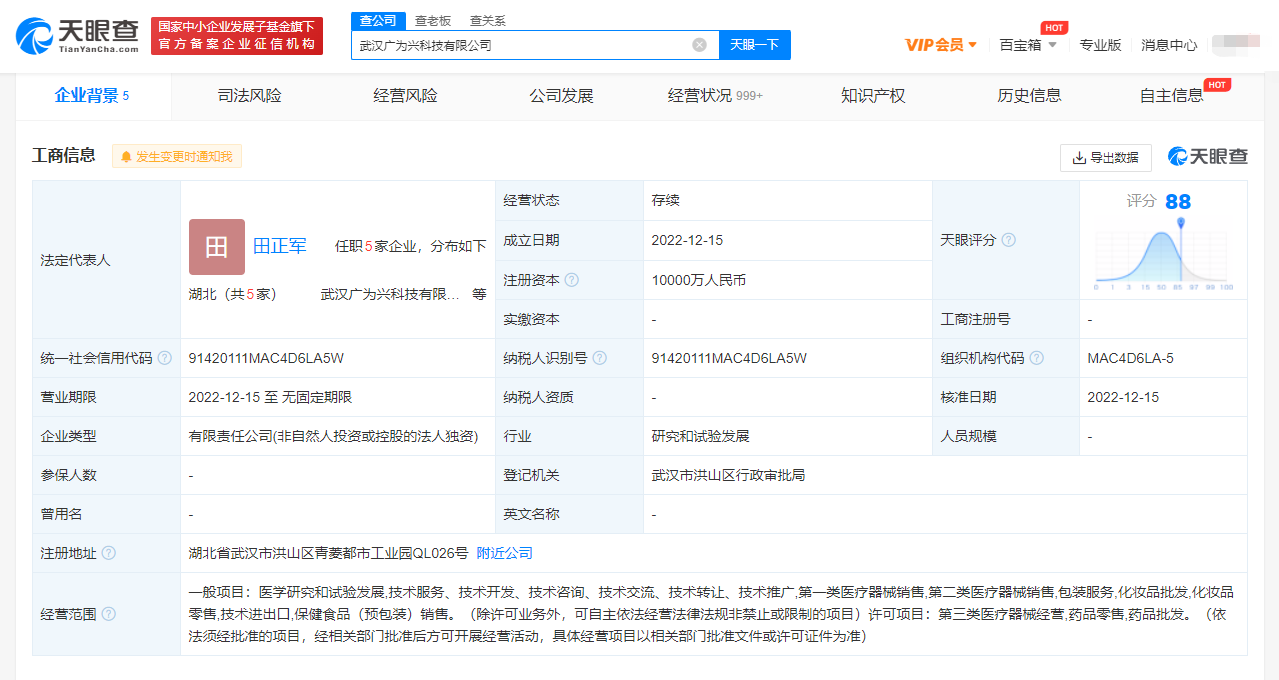Click the 湖北省武汉市洪山区 registered address text

click(x=328, y=553)
